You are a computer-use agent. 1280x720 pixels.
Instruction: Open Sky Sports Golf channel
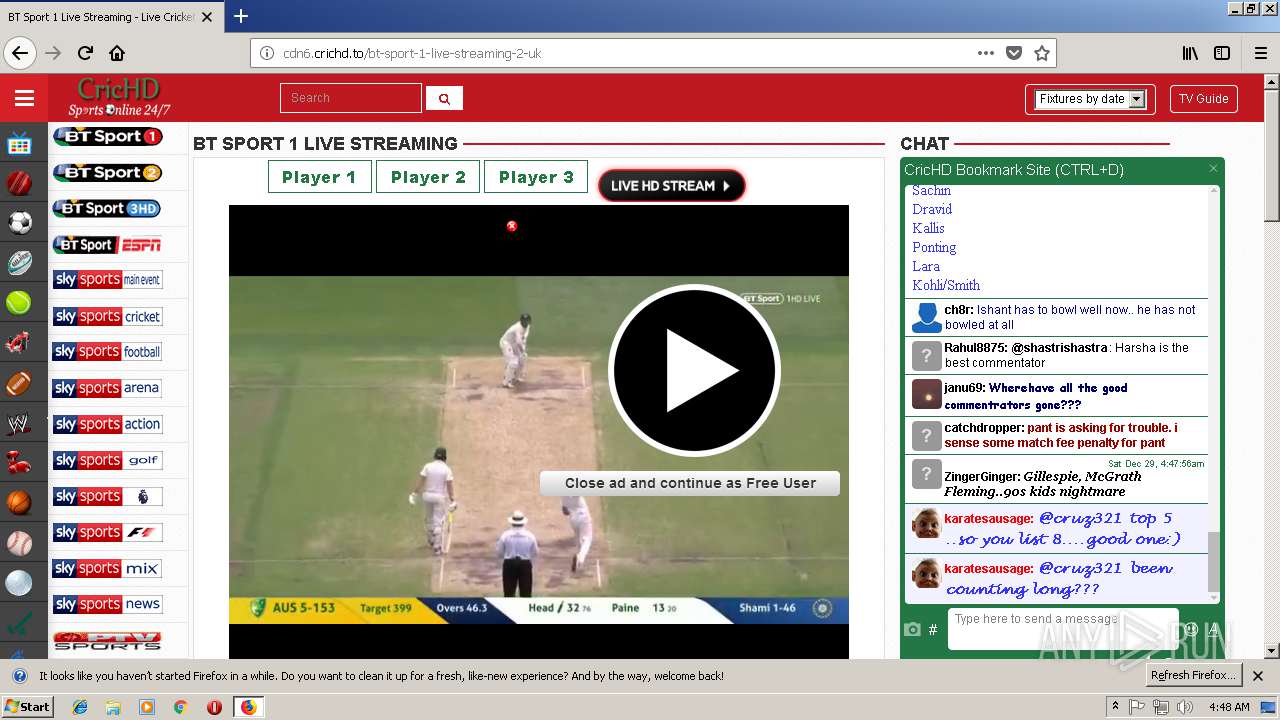point(107,460)
